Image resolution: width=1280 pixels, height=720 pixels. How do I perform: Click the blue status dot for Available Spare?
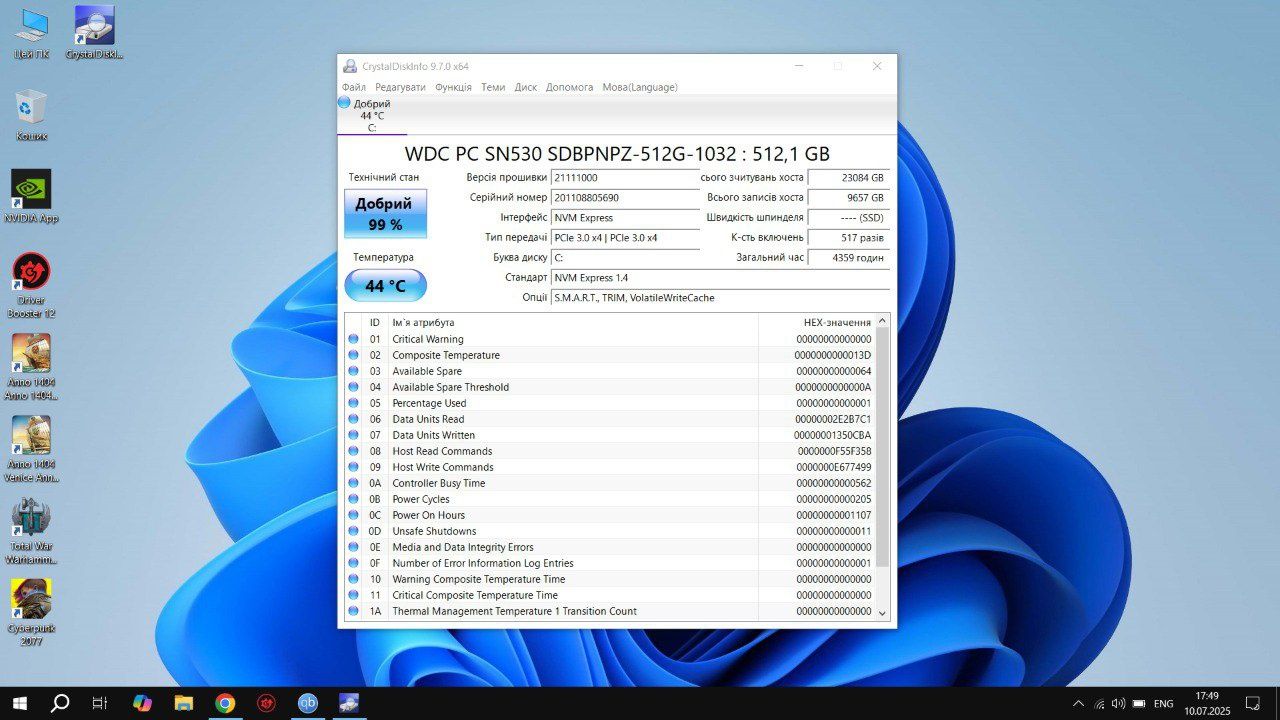[353, 371]
